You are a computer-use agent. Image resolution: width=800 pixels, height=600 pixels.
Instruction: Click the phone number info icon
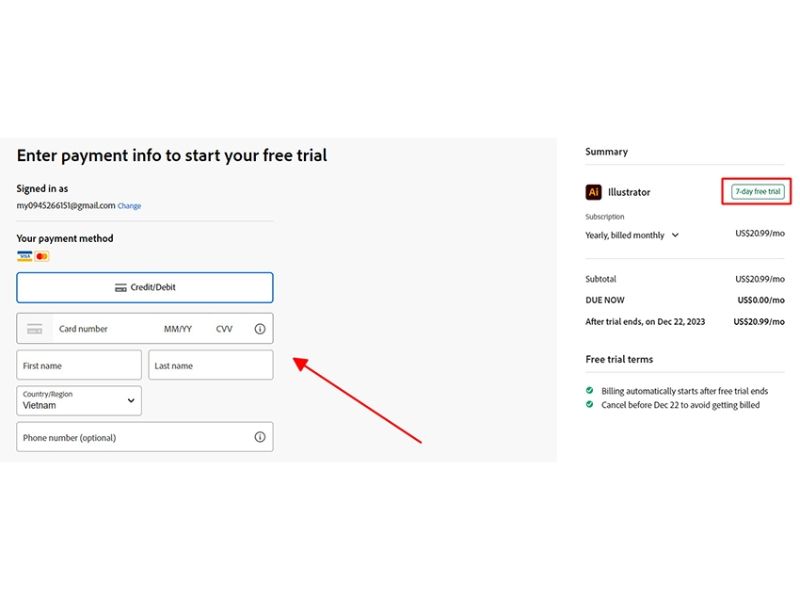coord(260,437)
